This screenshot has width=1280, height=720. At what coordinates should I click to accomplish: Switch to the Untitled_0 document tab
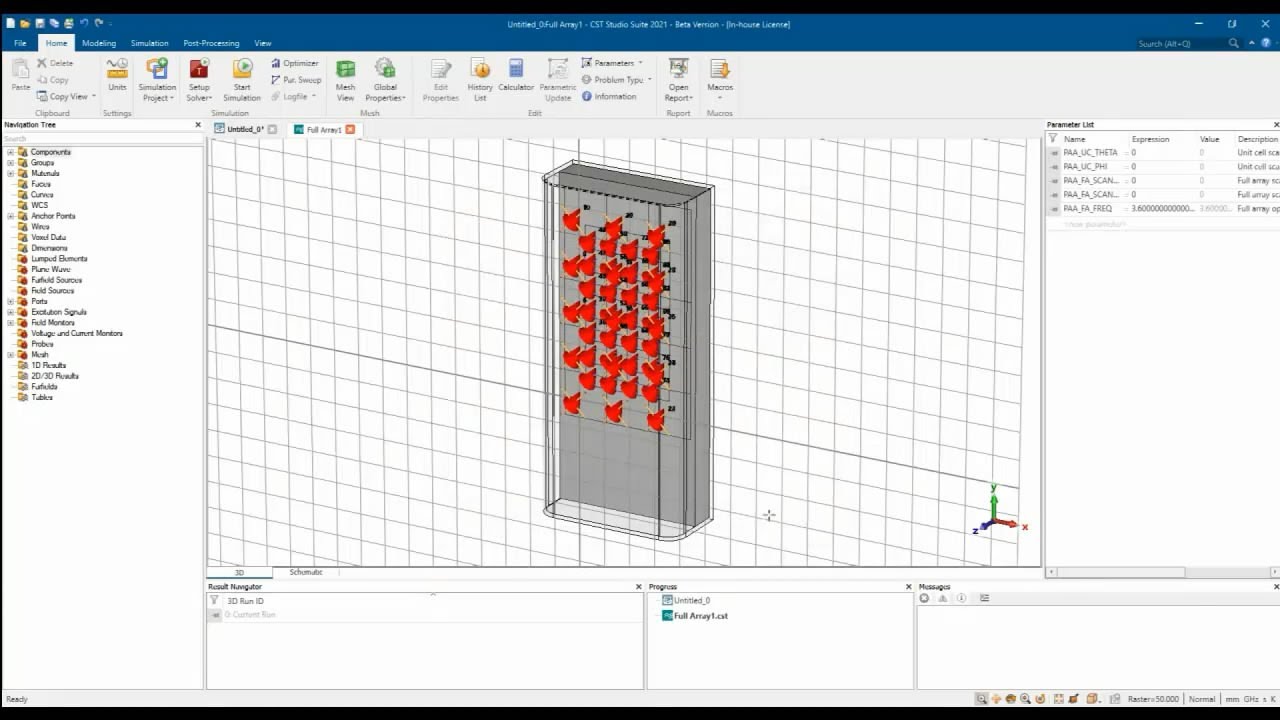coord(245,129)
